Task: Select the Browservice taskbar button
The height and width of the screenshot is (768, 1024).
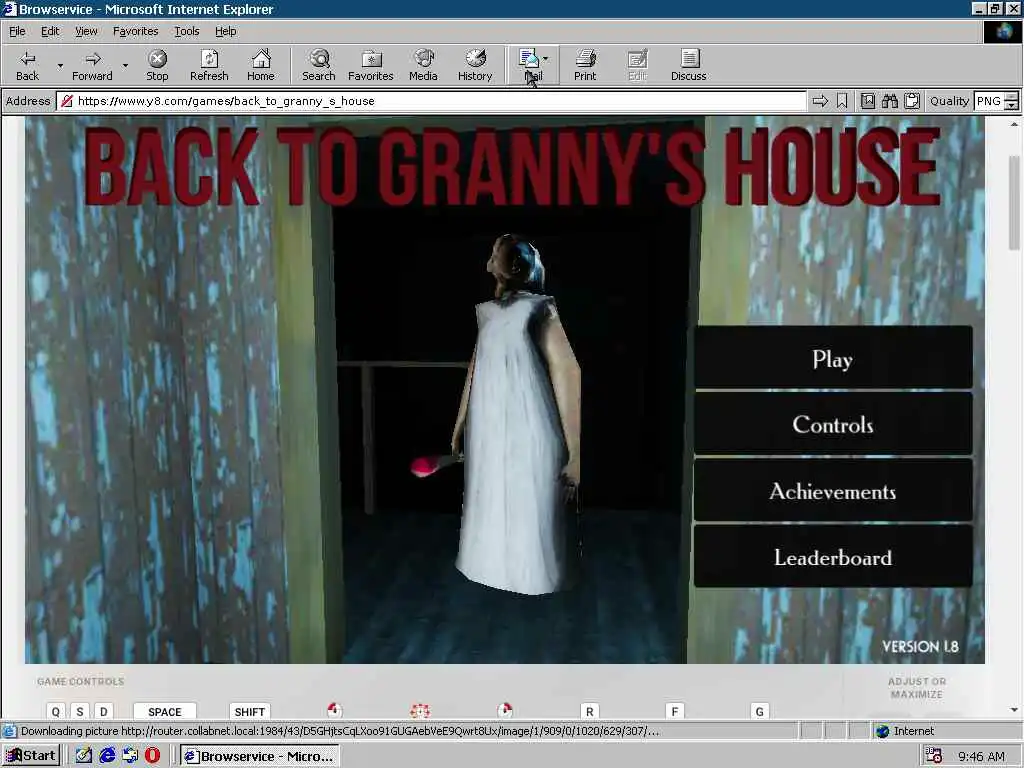Action: pos(260,756)
